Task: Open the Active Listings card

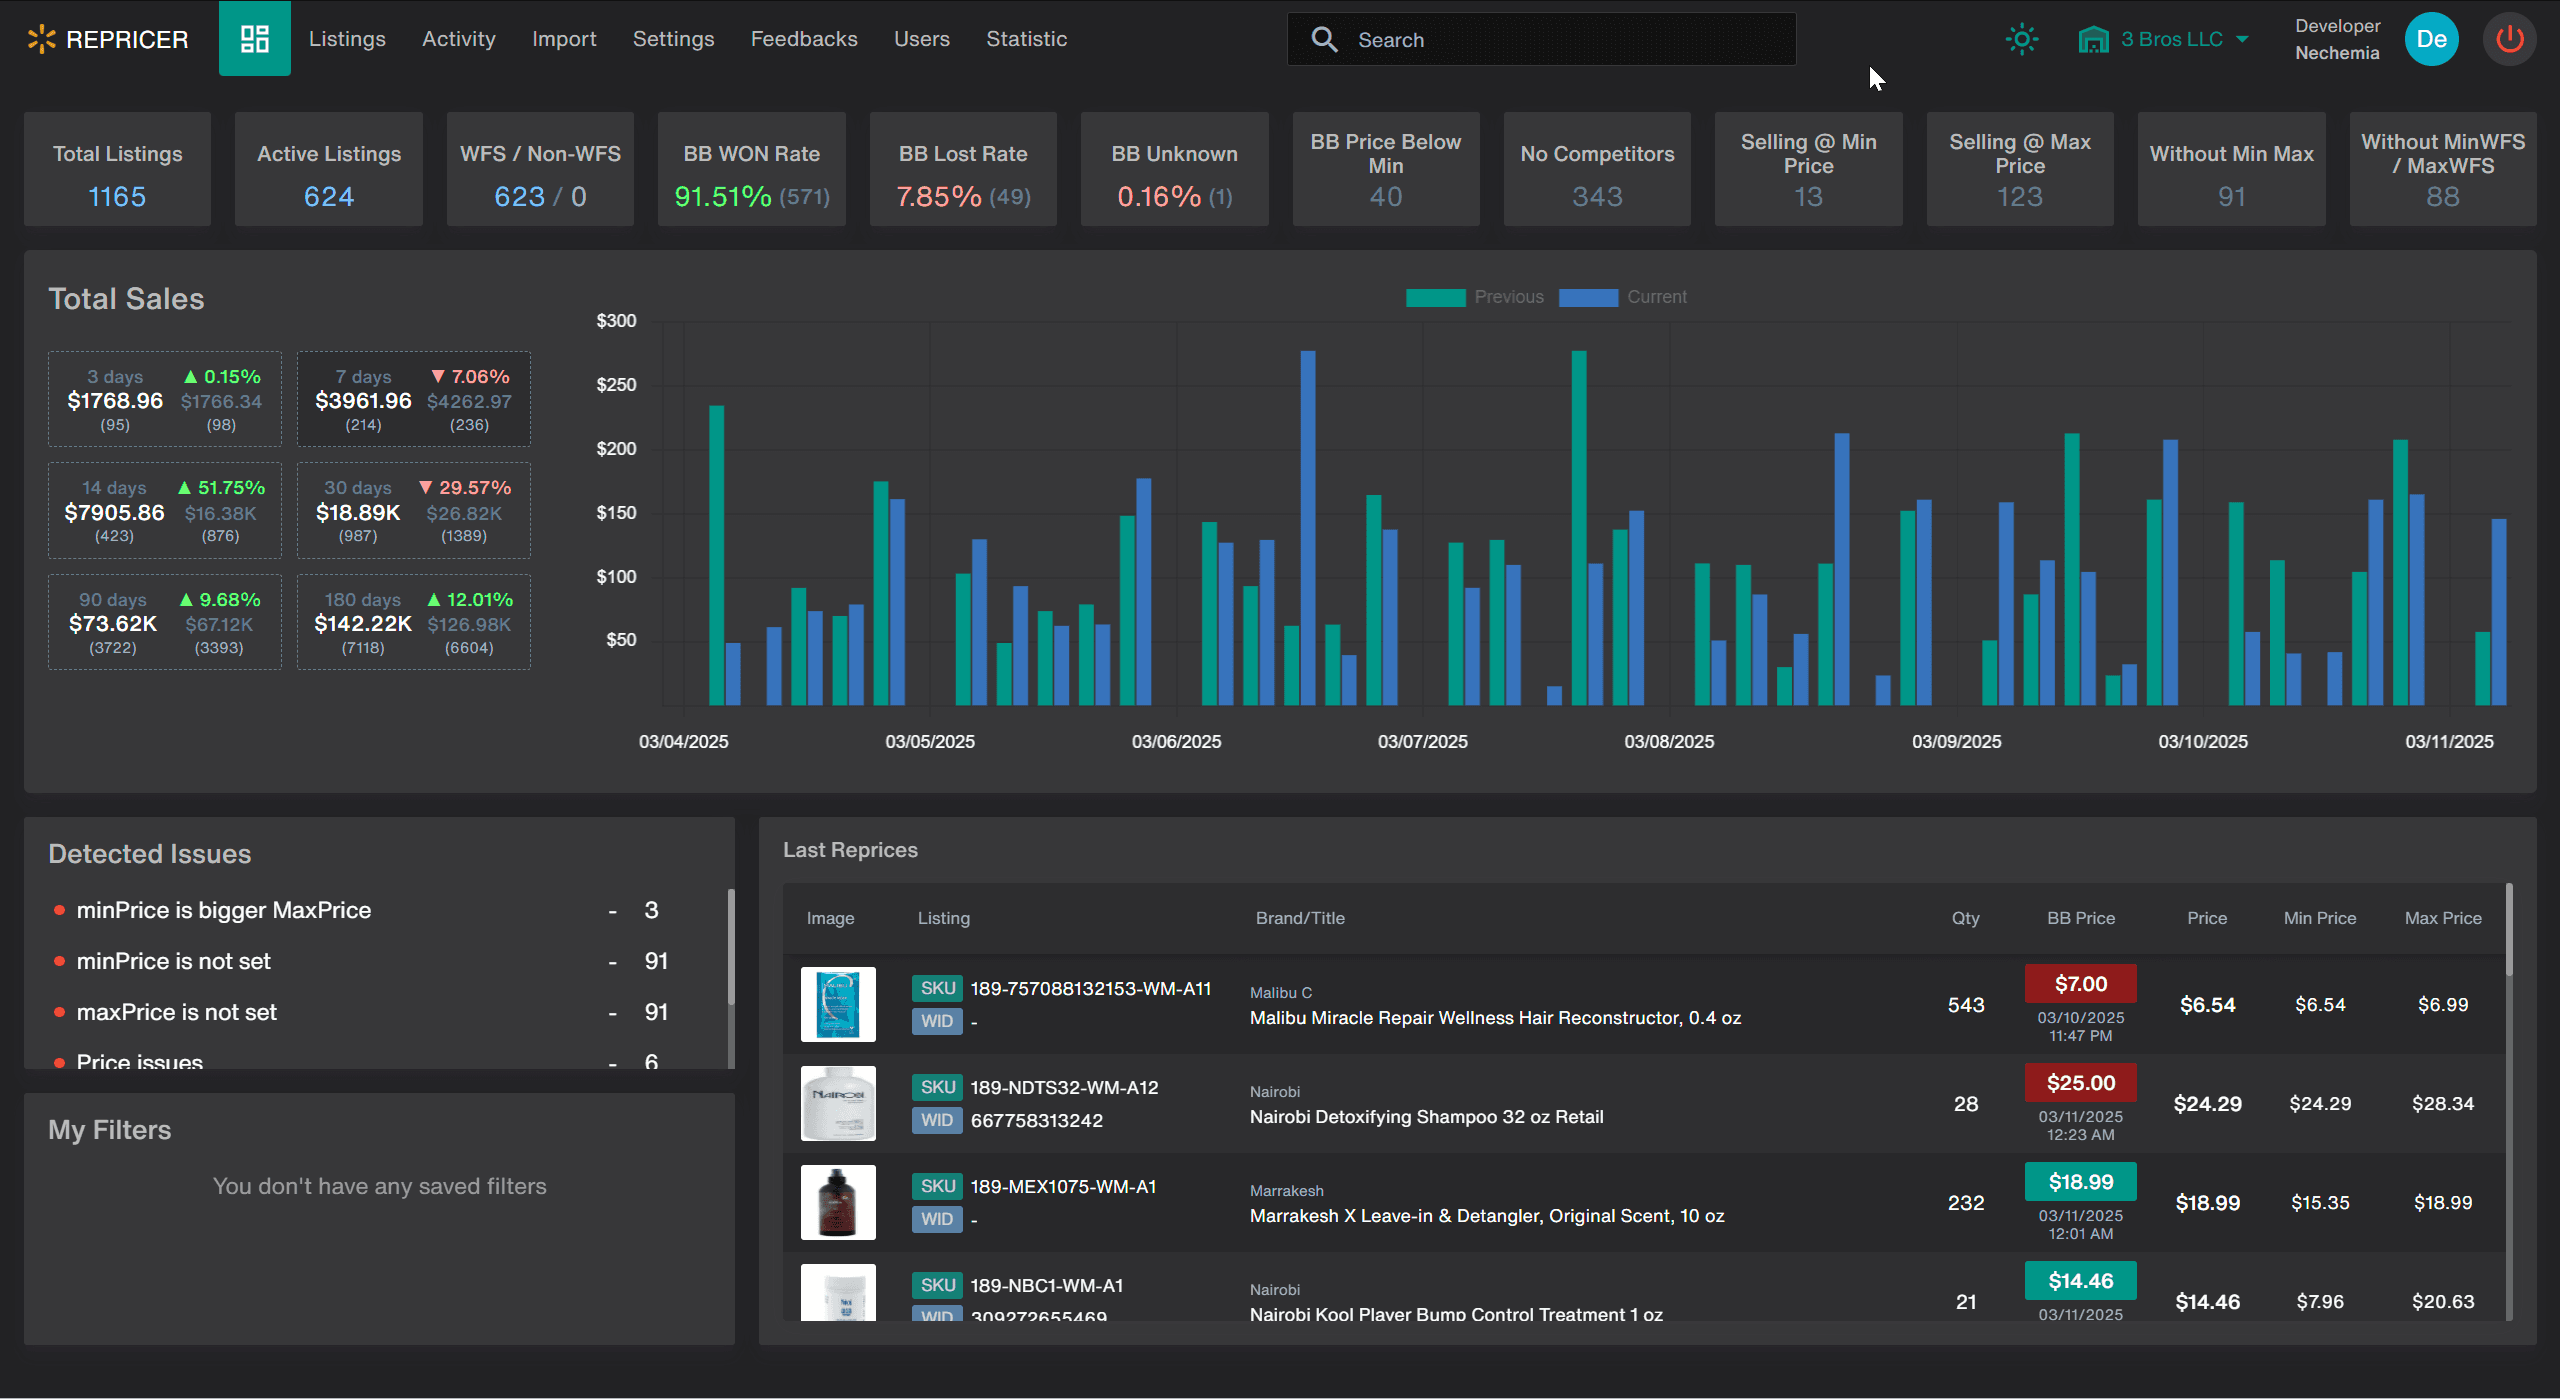Action: (x=328, y=169)
